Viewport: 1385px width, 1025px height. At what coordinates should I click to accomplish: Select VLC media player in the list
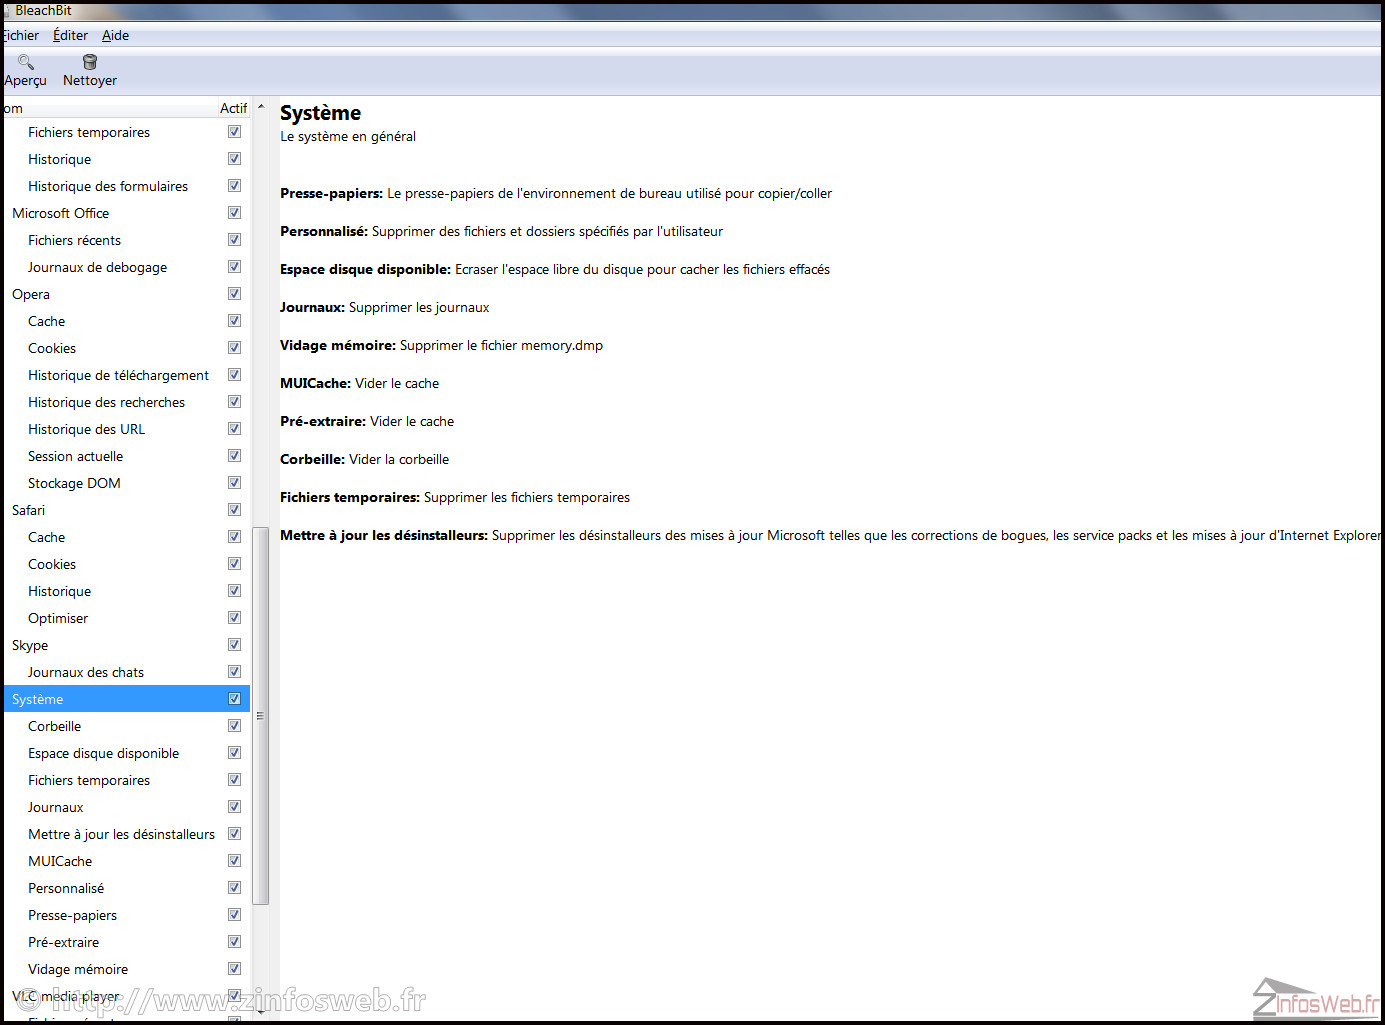click(x=65, y=996)
